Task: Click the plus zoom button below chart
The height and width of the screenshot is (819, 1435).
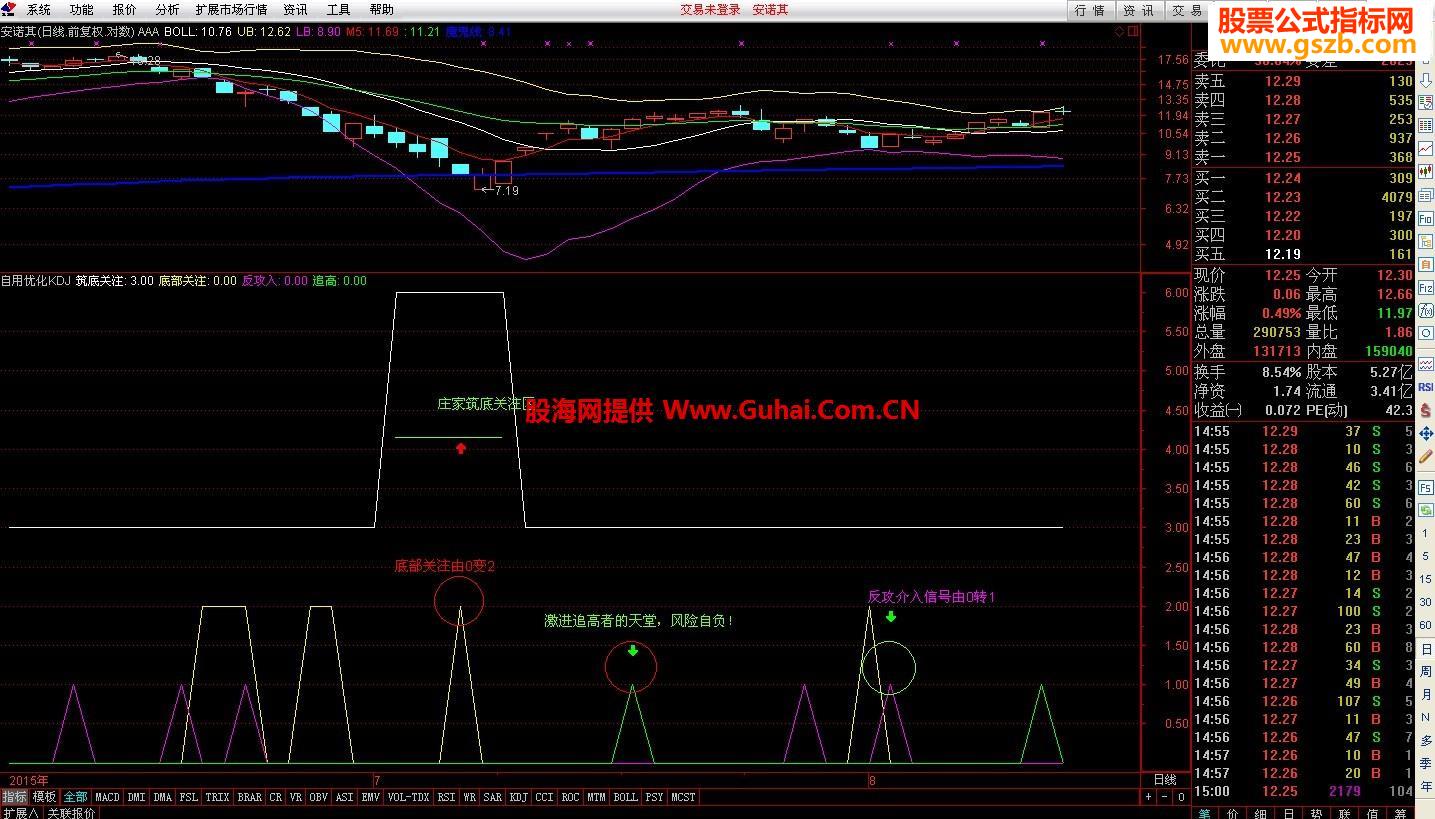Action: click(1149, 797)
